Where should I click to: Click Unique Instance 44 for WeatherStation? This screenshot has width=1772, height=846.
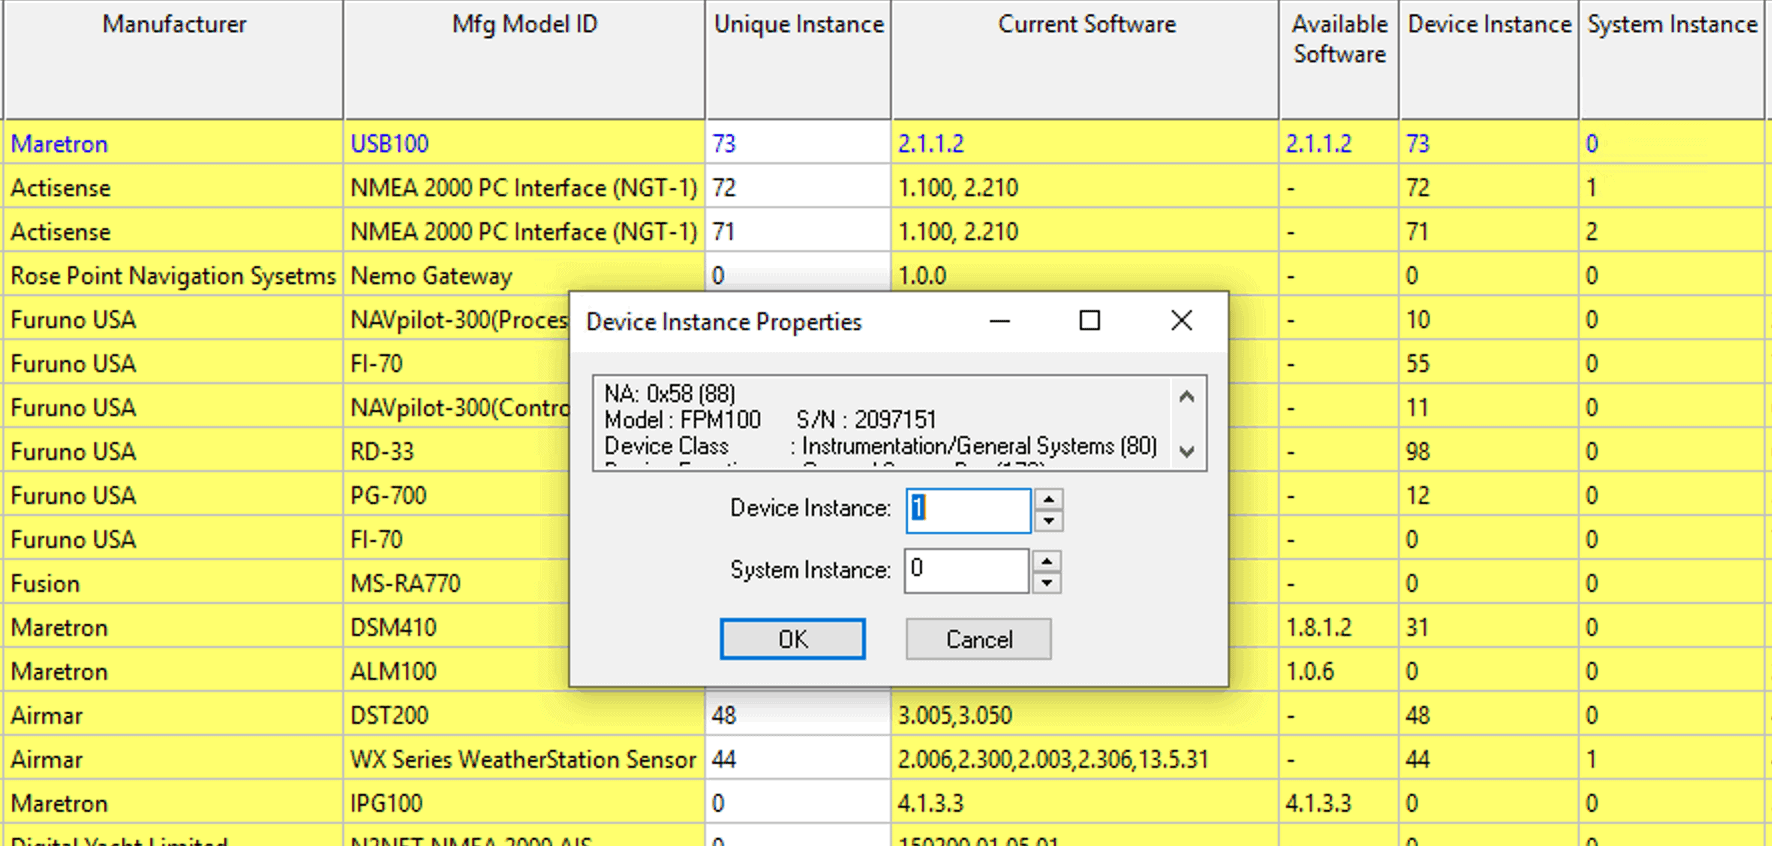[798, 759]
